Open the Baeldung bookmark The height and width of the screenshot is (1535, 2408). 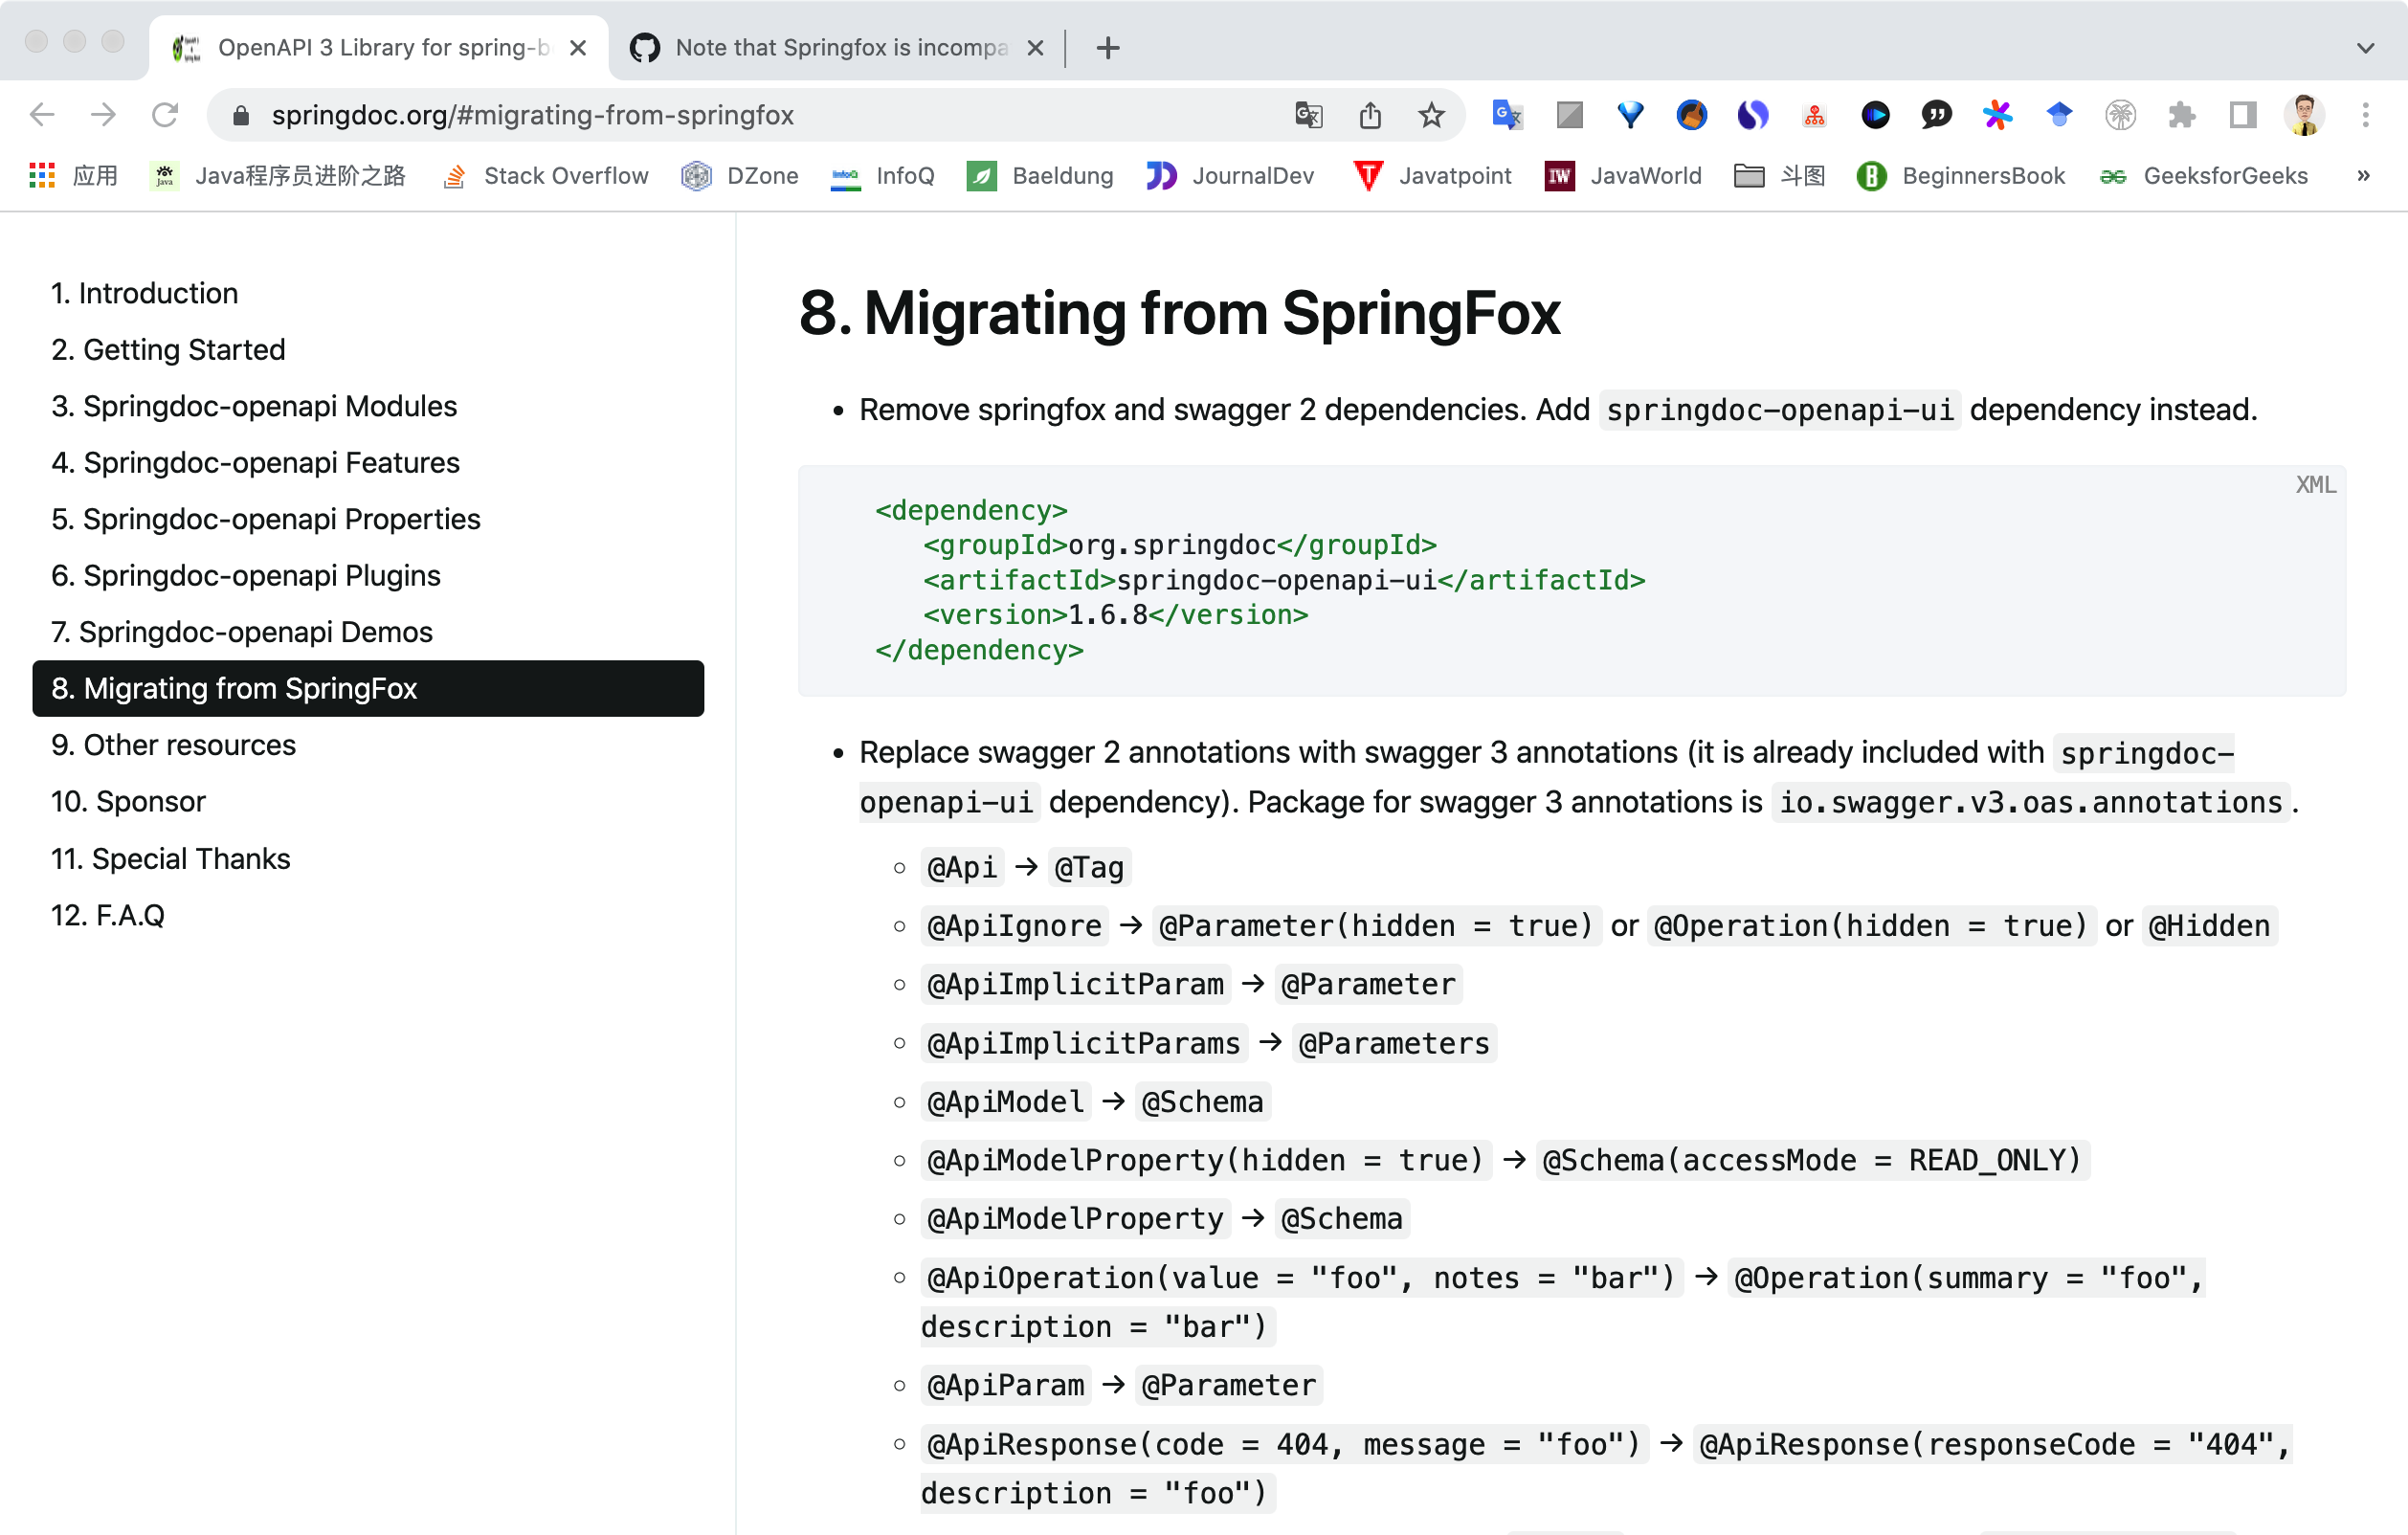(x=1040, y=176)
